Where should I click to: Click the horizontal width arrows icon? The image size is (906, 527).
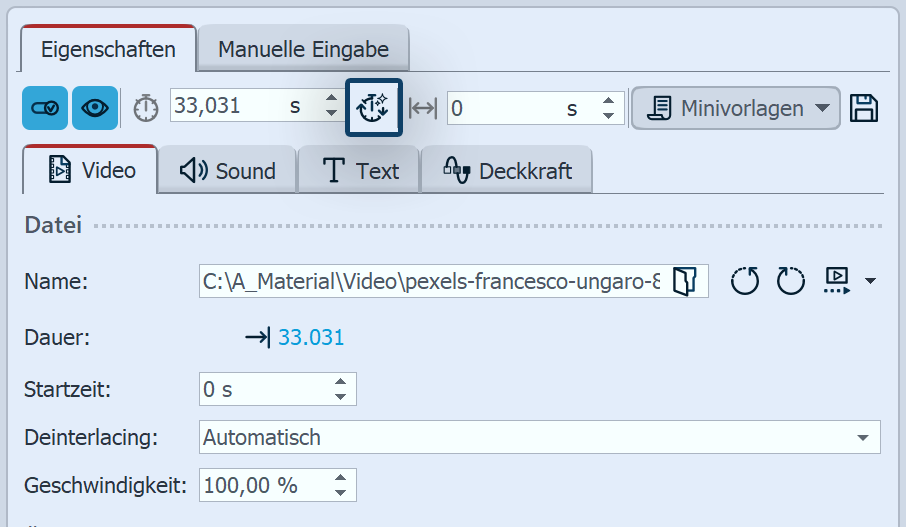click(424, 108)
